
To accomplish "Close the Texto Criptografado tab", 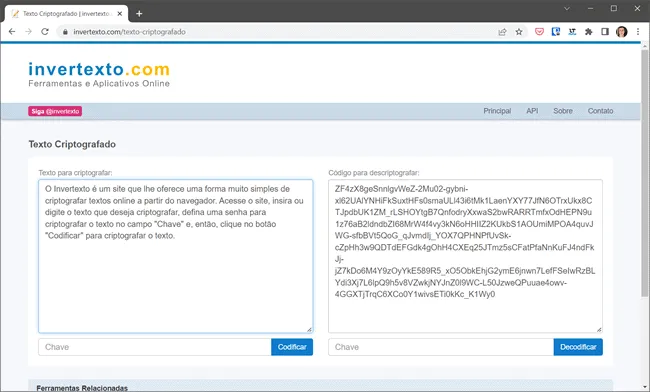I will tap(120, 14).
